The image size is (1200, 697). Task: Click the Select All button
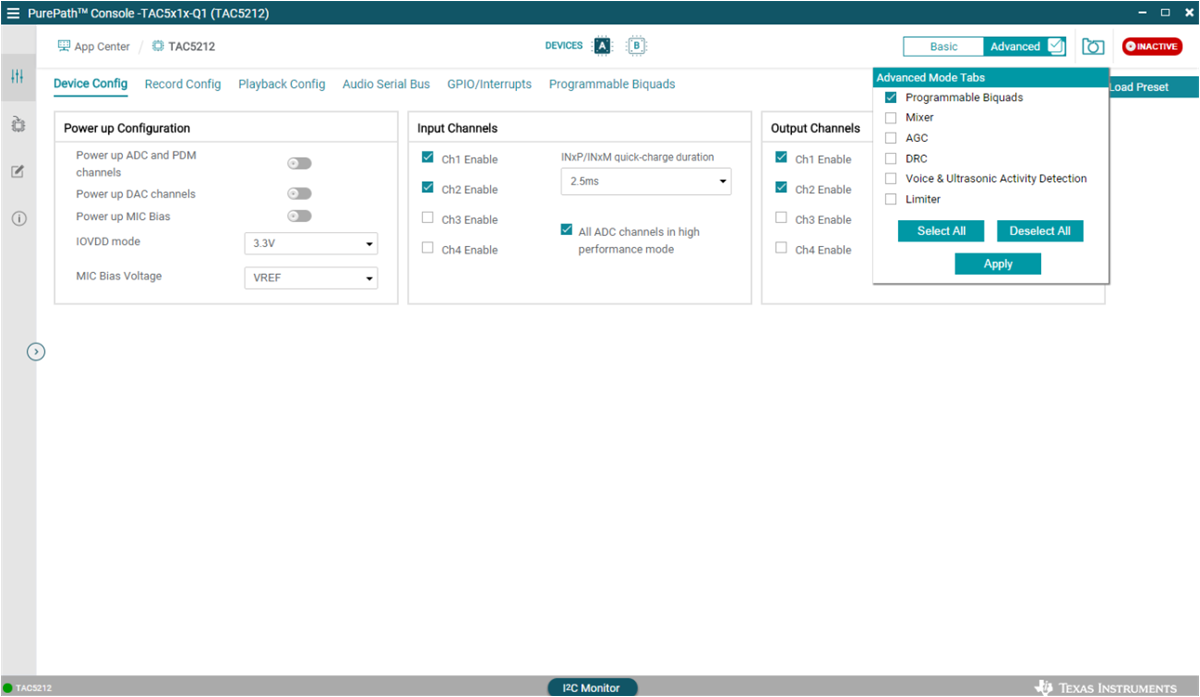point(941,231)
